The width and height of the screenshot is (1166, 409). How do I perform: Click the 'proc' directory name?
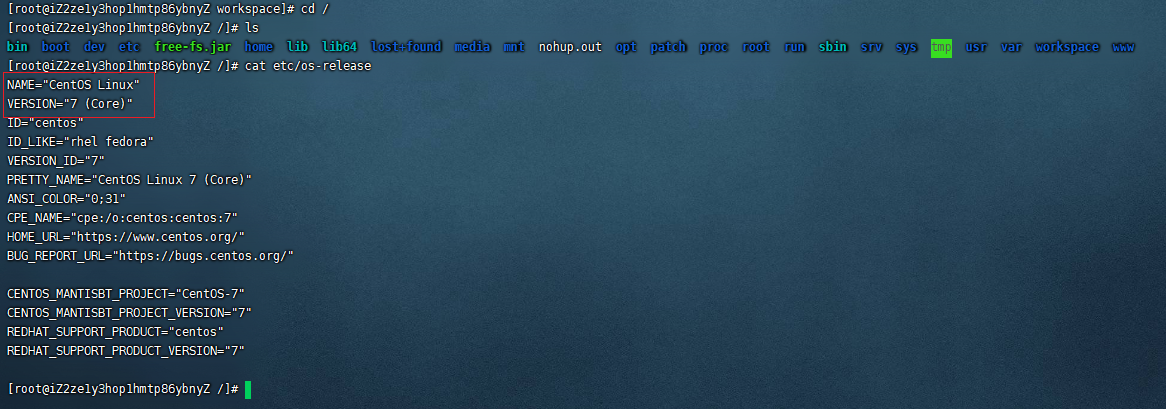[714, 47]
